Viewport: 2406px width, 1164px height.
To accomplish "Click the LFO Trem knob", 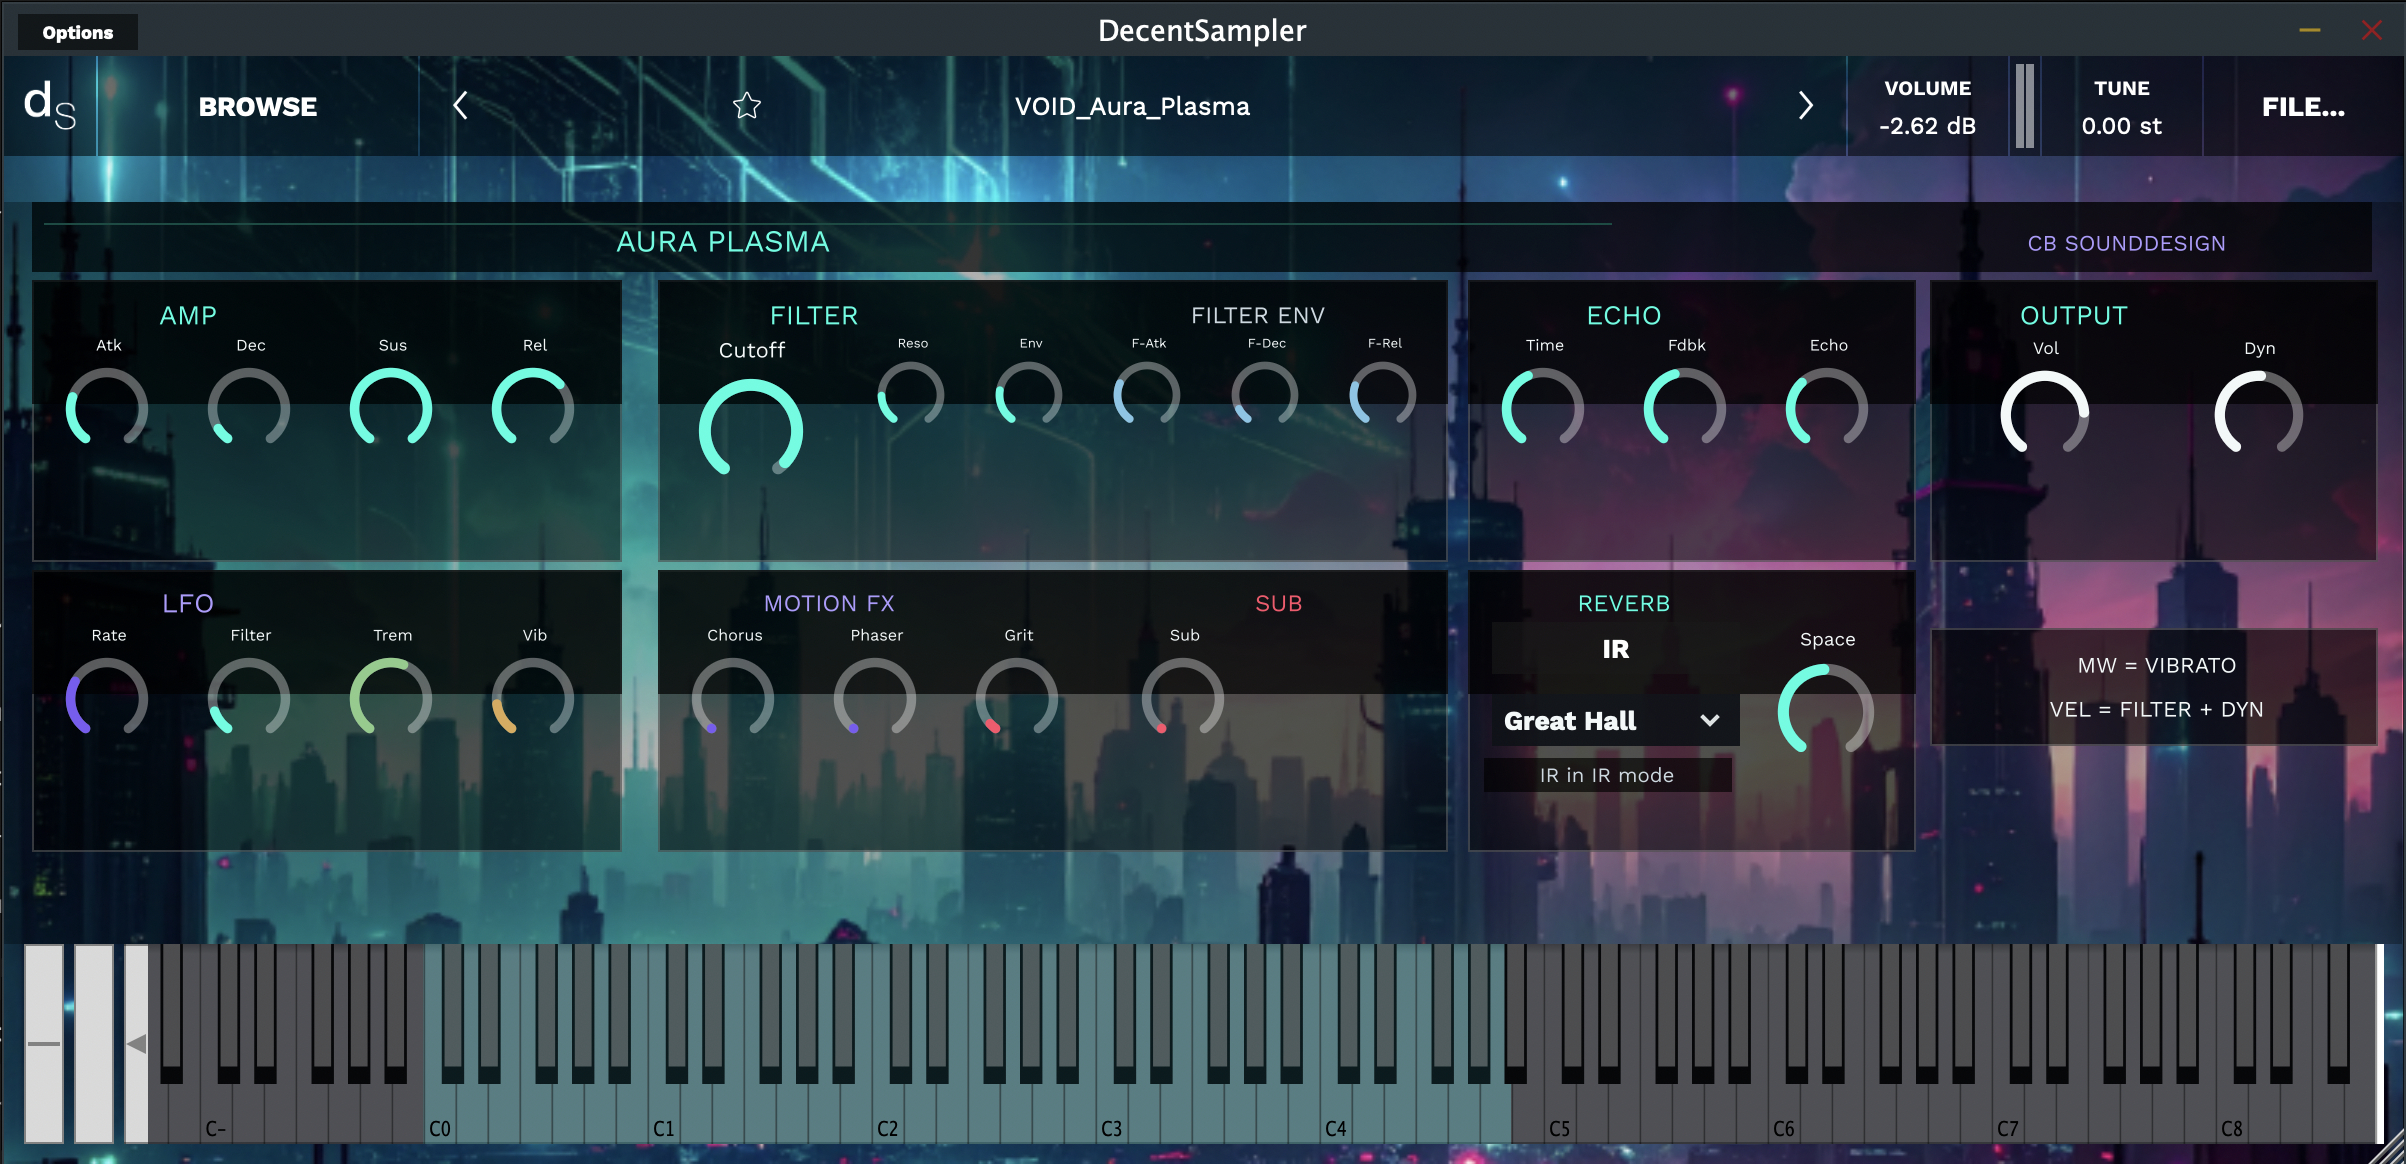I will 391,698.
